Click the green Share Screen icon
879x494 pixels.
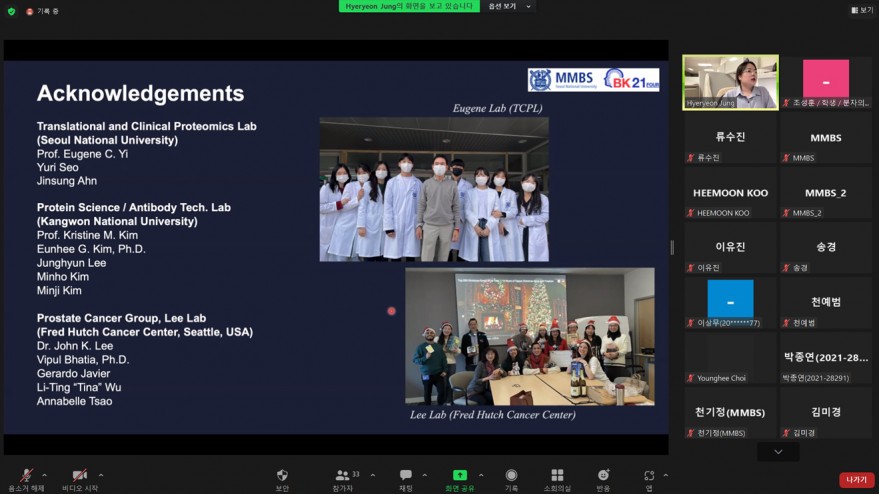coord(459,475)
